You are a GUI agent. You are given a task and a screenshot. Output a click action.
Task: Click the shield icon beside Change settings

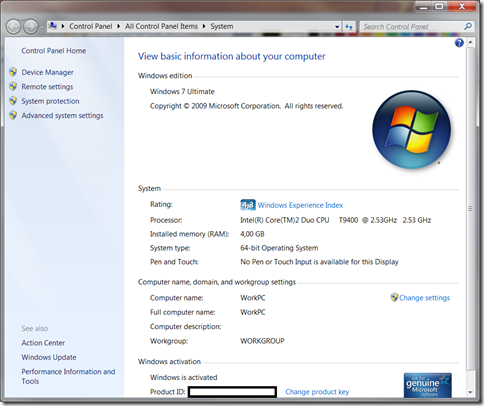click(394, 297)
